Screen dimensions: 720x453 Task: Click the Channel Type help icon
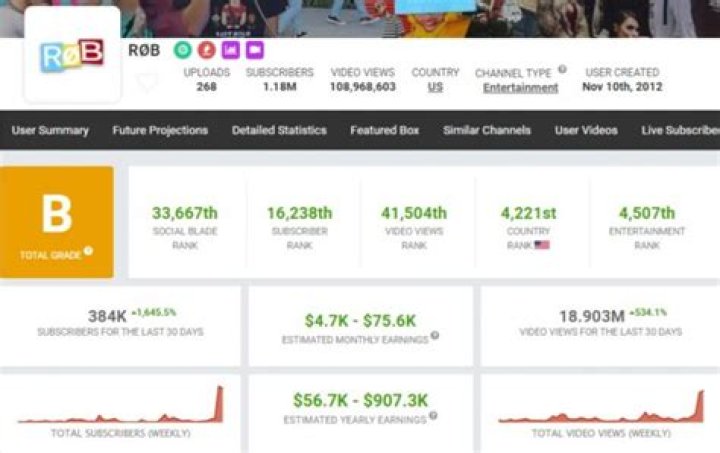pos(562,70)
